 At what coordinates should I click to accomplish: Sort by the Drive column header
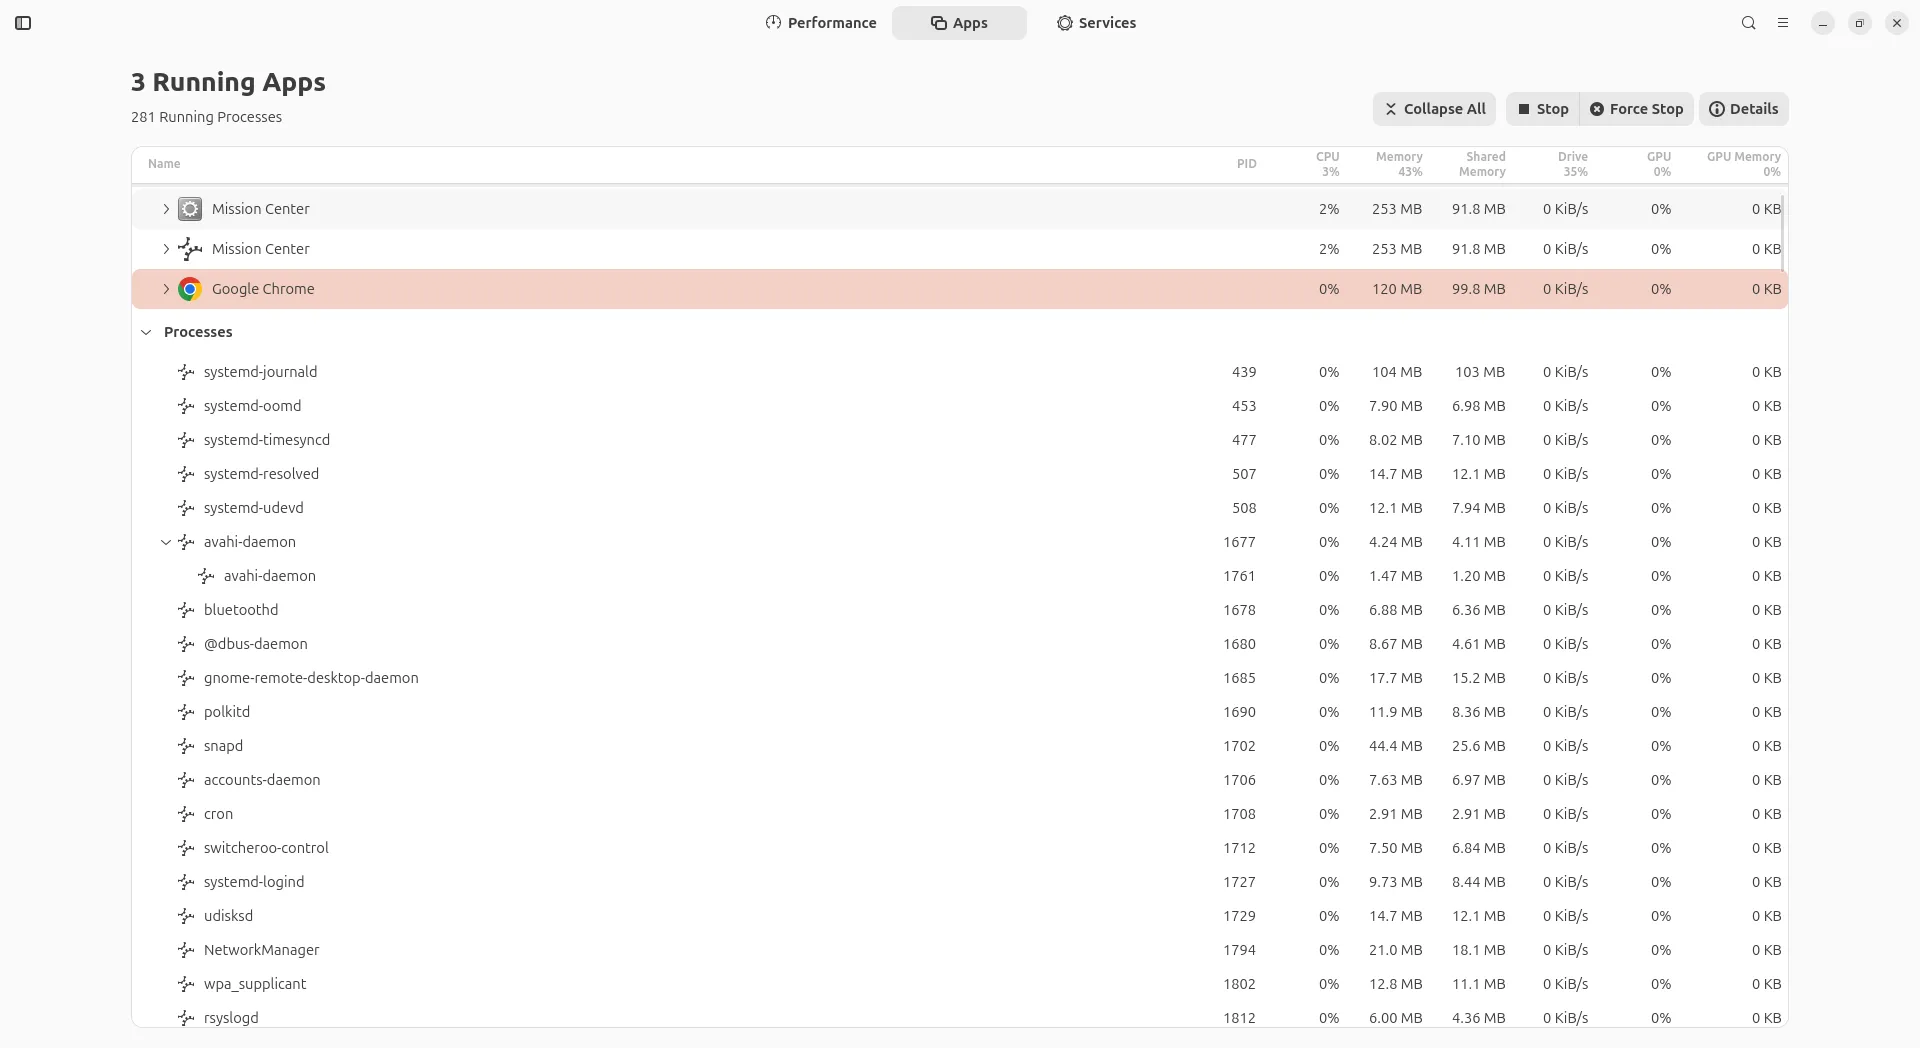click(1573, 164)
